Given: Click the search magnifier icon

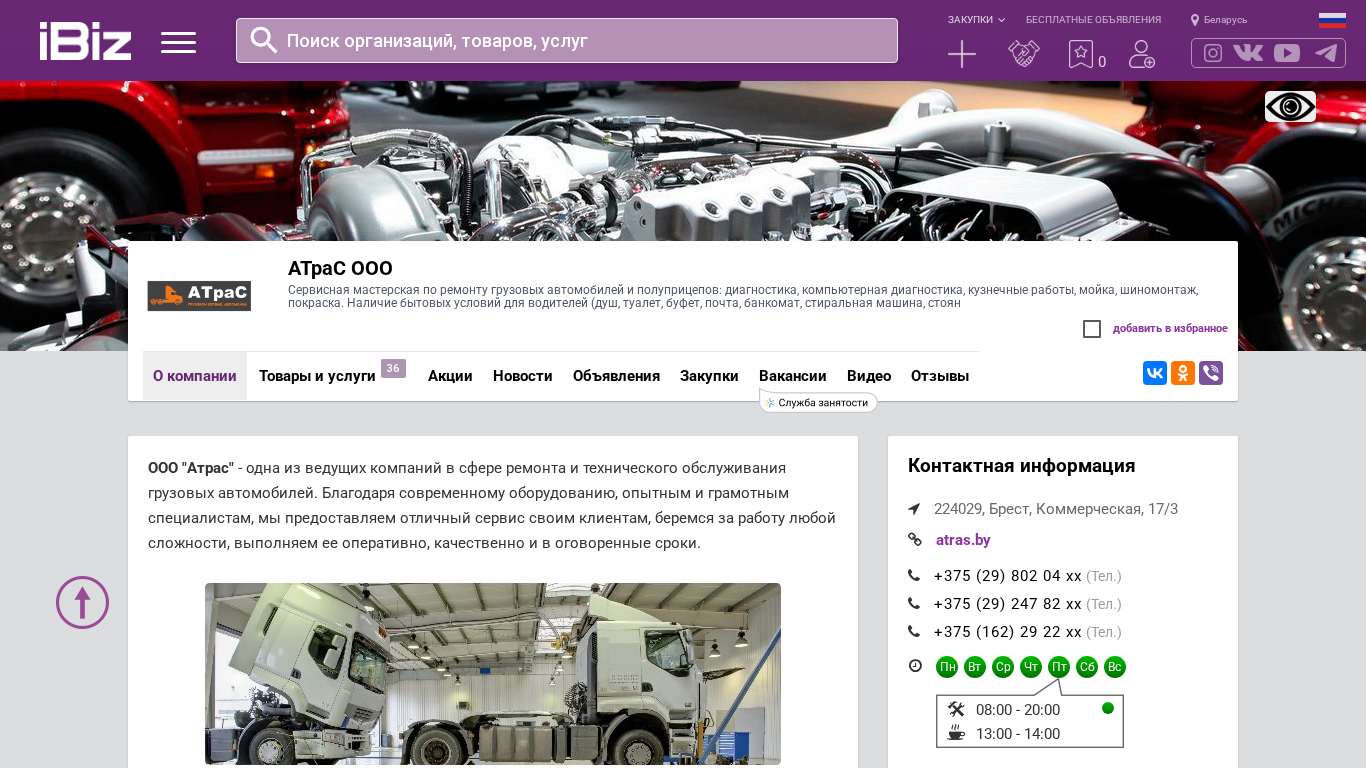Looking at the screenshot, I should (264, 40).
